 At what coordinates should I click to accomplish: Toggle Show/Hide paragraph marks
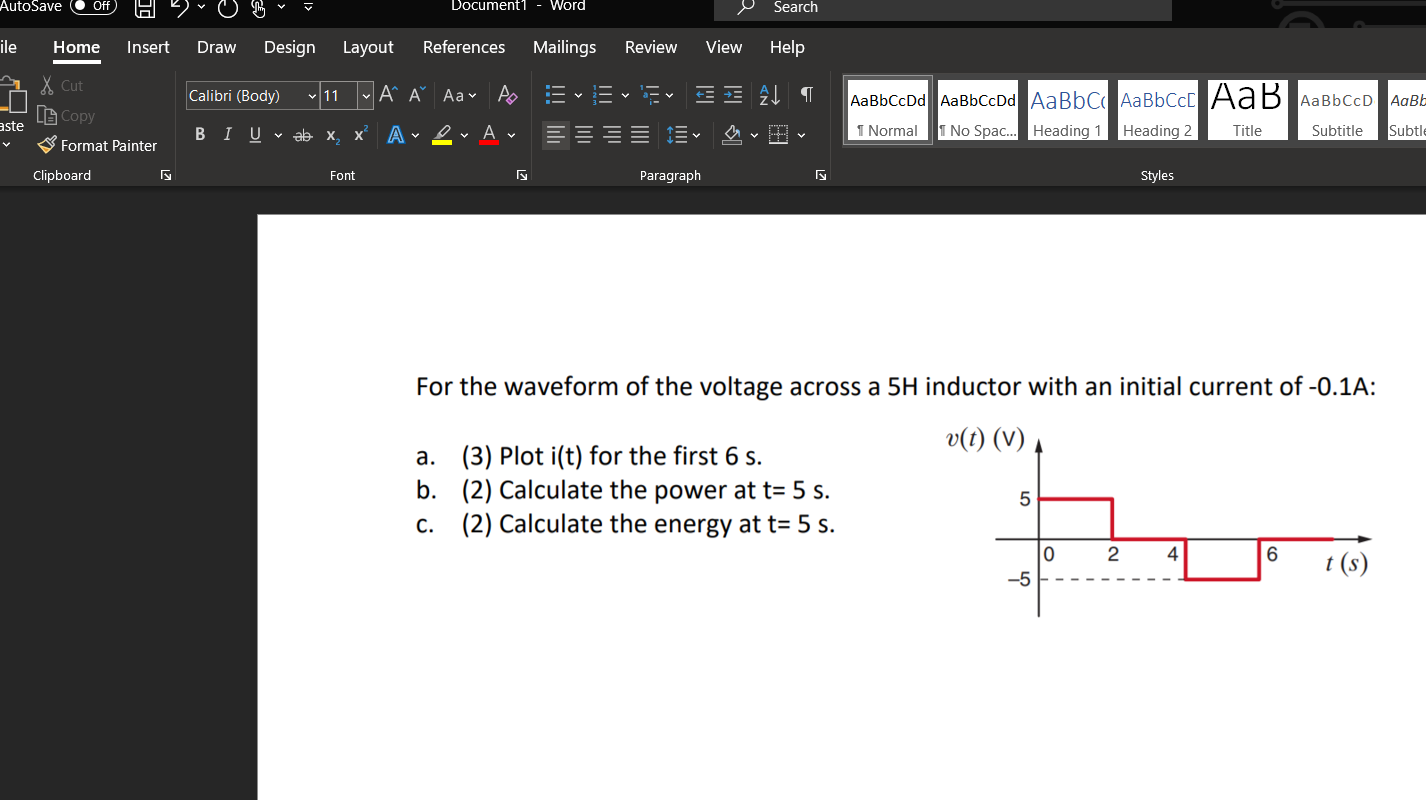806,95
